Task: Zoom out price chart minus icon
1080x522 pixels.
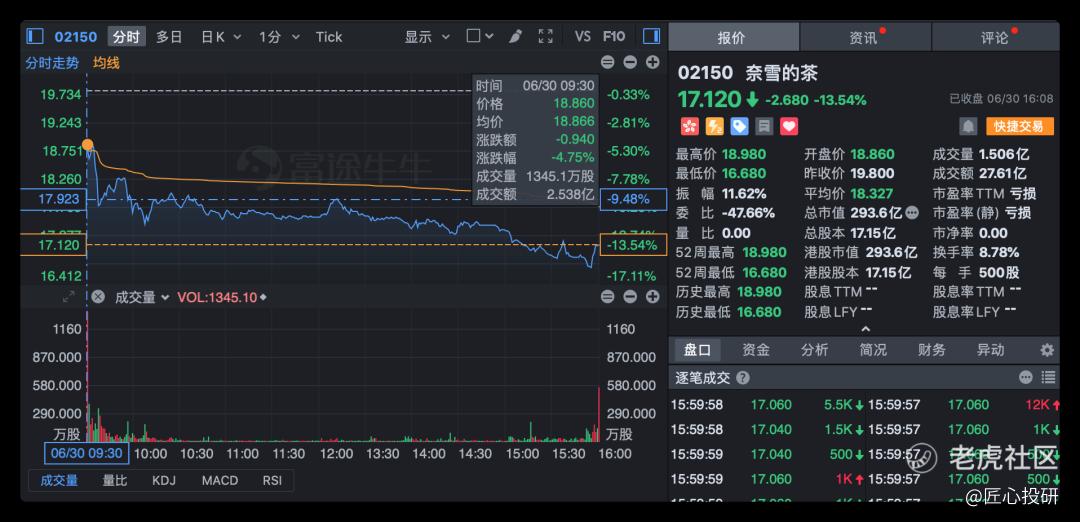Action: pyautogui.click(x=630, y=63)
